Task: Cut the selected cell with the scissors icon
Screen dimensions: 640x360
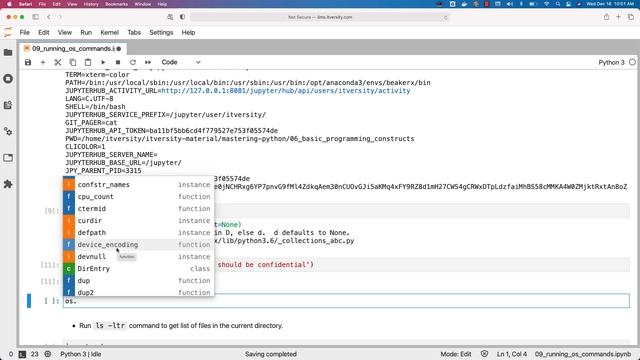Action: click(58, 62)
